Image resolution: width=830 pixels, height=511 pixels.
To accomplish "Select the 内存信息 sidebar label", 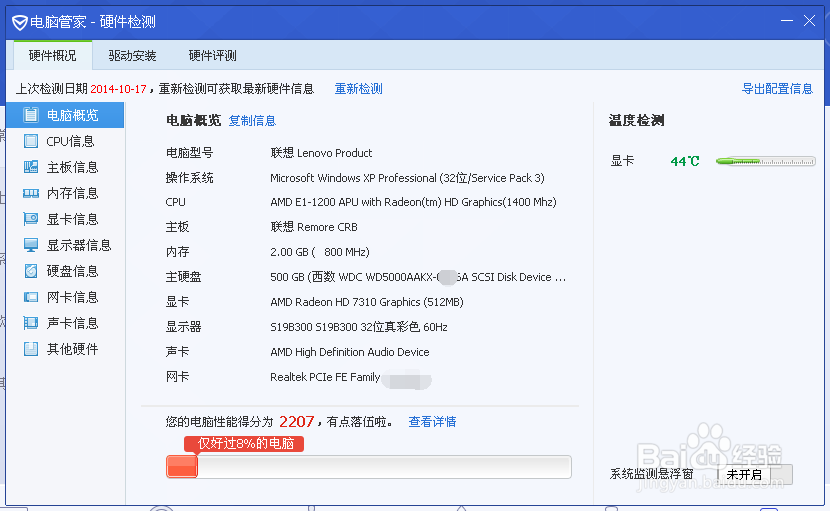I will click(73, 193).
